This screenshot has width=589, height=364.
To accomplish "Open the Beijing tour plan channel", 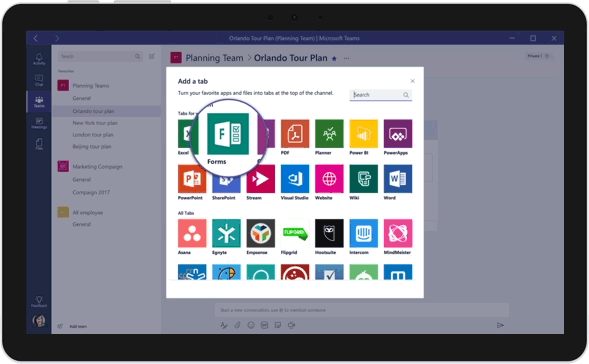I will pos(92,147).
